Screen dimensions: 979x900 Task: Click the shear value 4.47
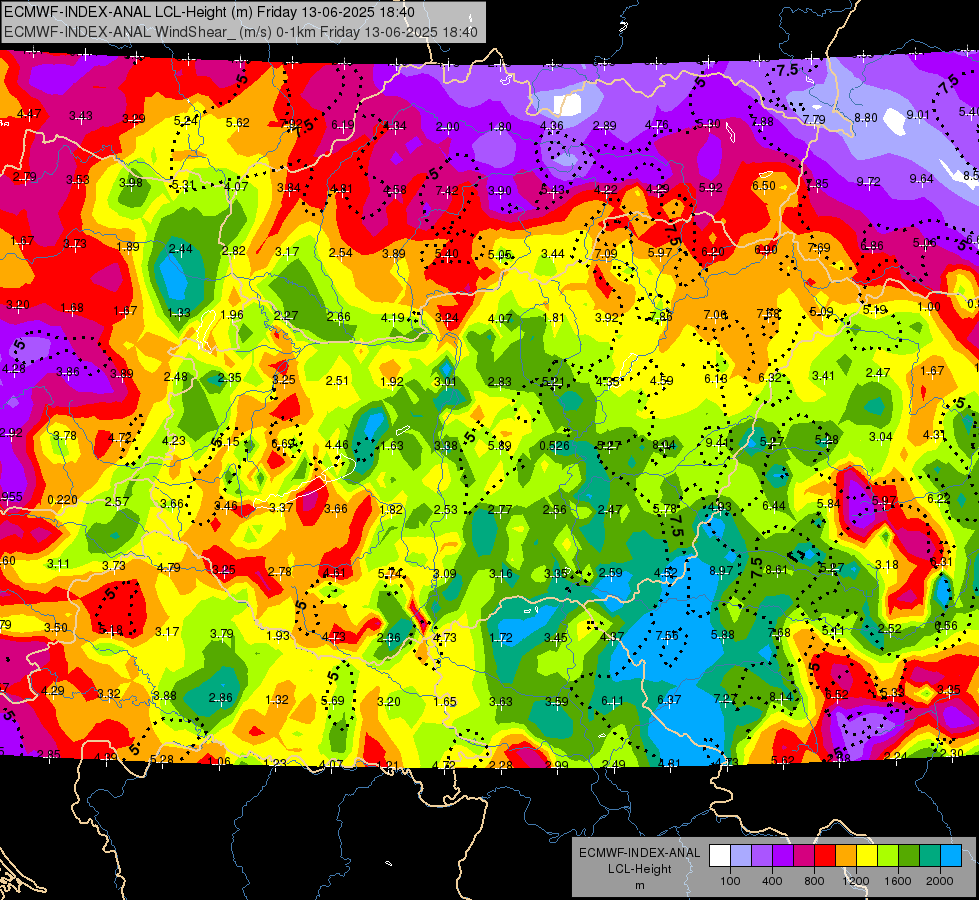pyautogui.click(x=29, y=114)
